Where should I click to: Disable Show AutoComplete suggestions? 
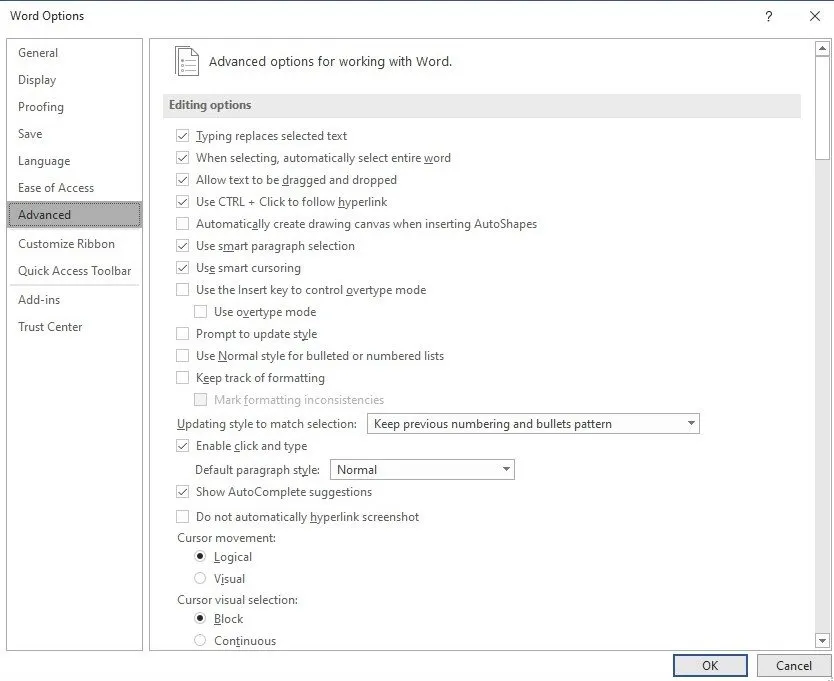tap(182, 492)
